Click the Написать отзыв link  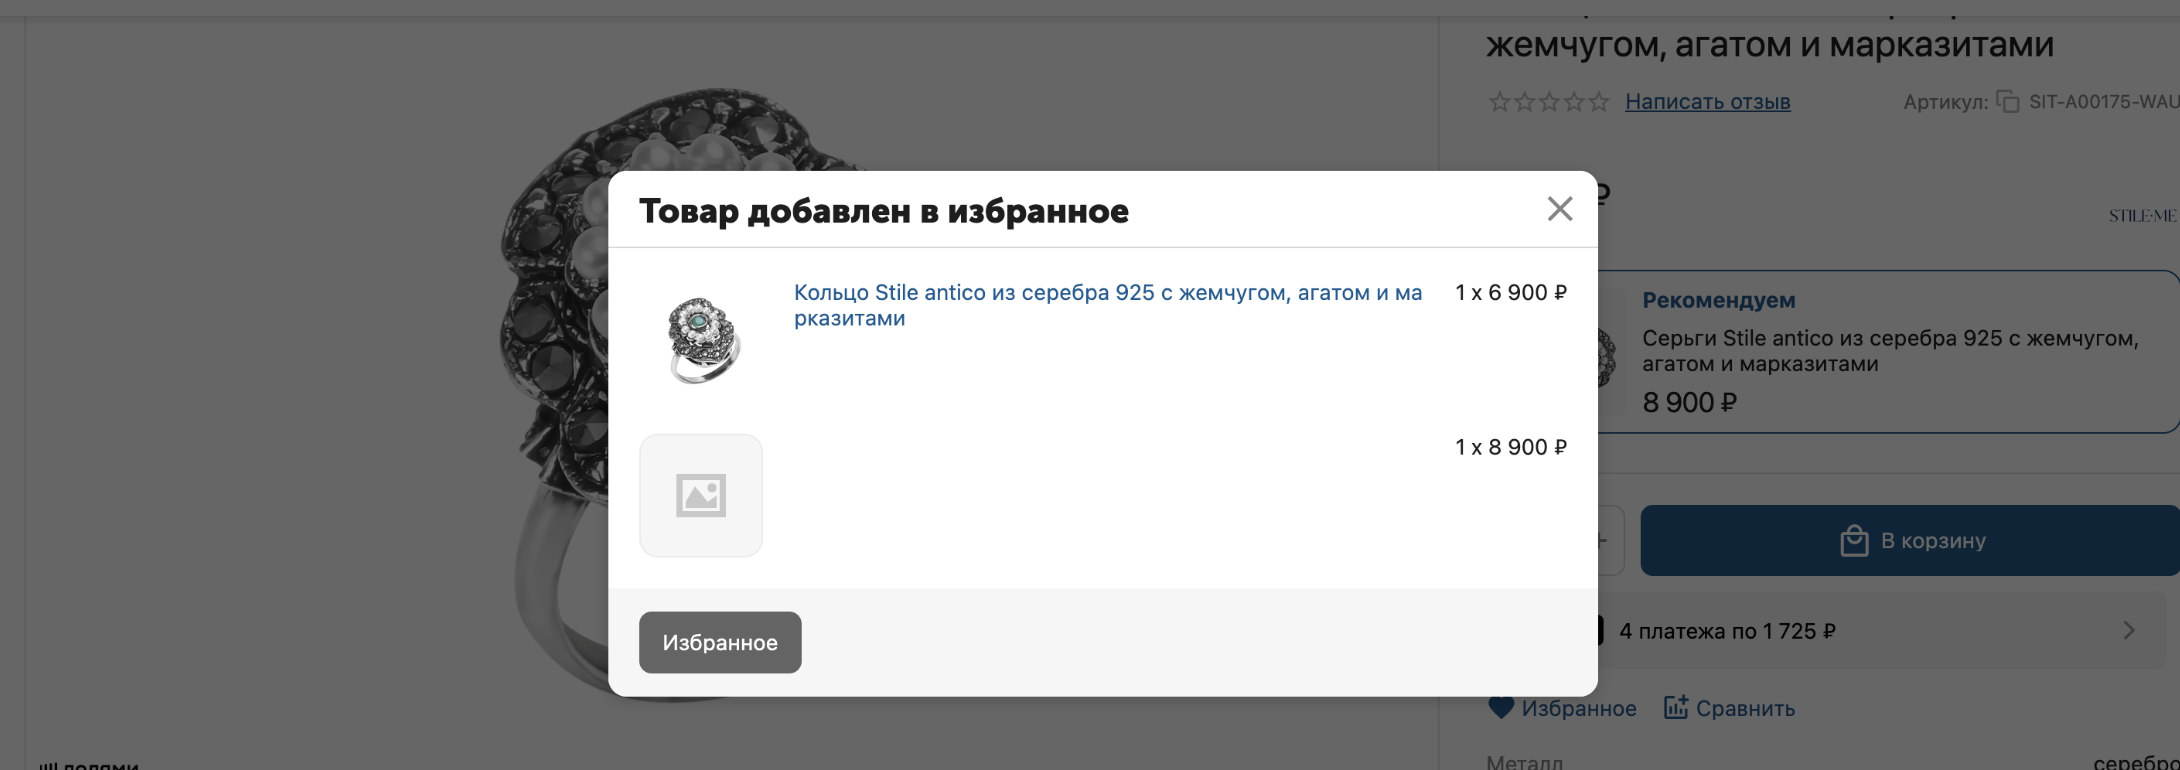coord(1707,101)
